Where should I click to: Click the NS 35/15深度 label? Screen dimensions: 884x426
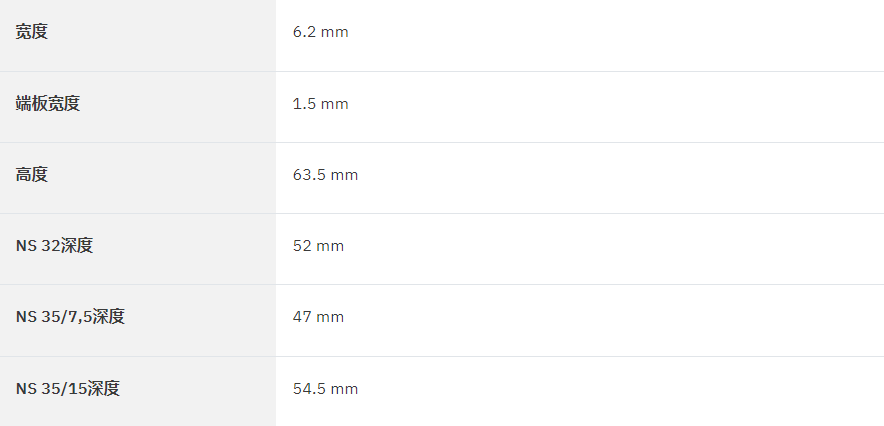(x=68, y=389)
